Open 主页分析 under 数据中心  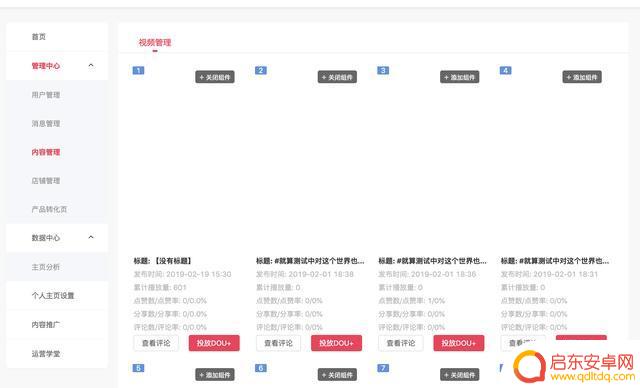[x=46, y=267]
